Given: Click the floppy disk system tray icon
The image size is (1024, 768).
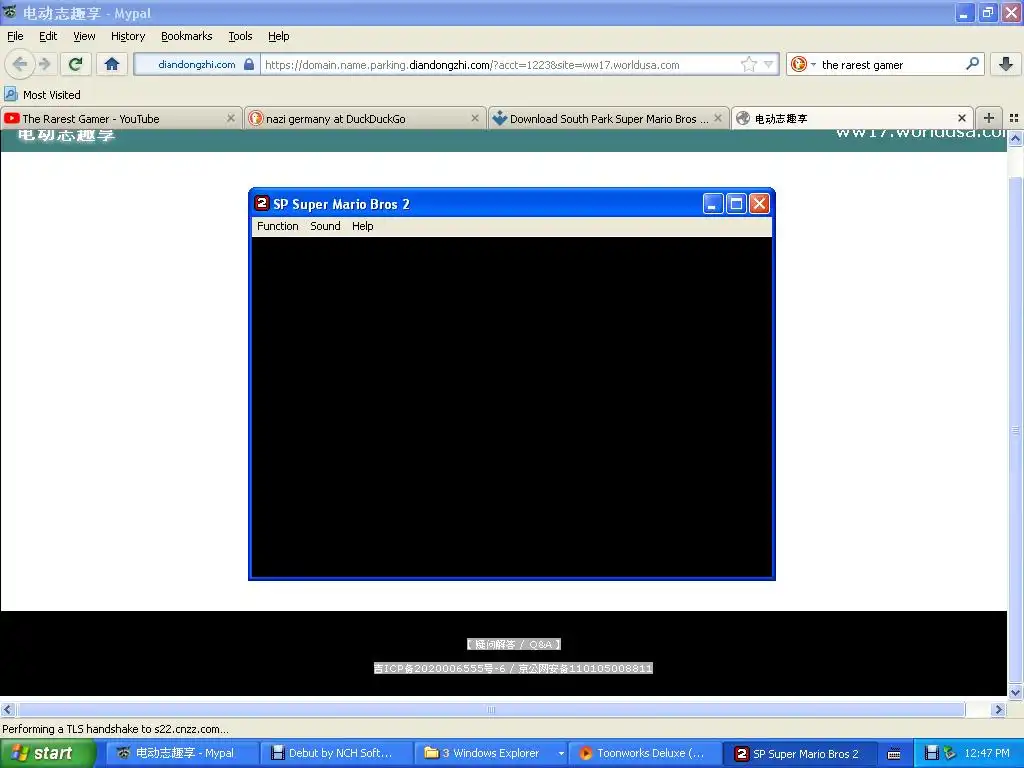Looking at the screenshot, I should (x=932, y=753).
